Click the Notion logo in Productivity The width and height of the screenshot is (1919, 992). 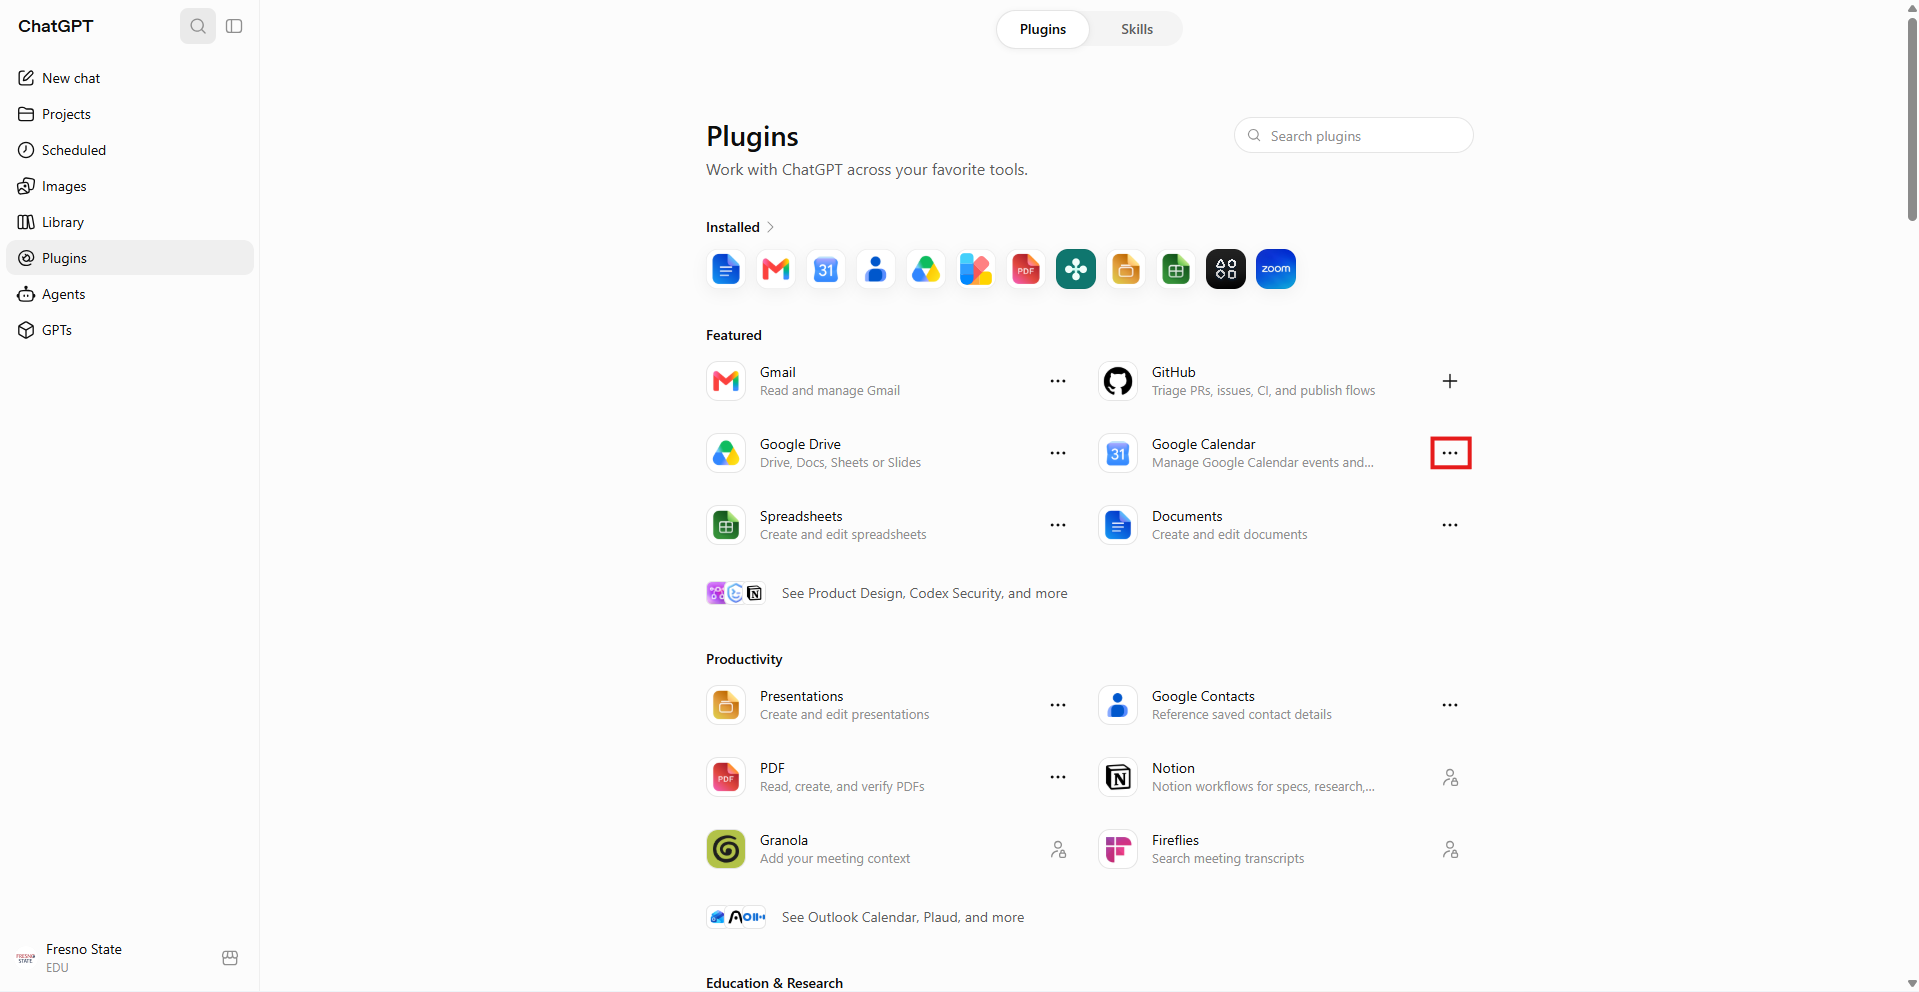click(x=1118, y=777)
